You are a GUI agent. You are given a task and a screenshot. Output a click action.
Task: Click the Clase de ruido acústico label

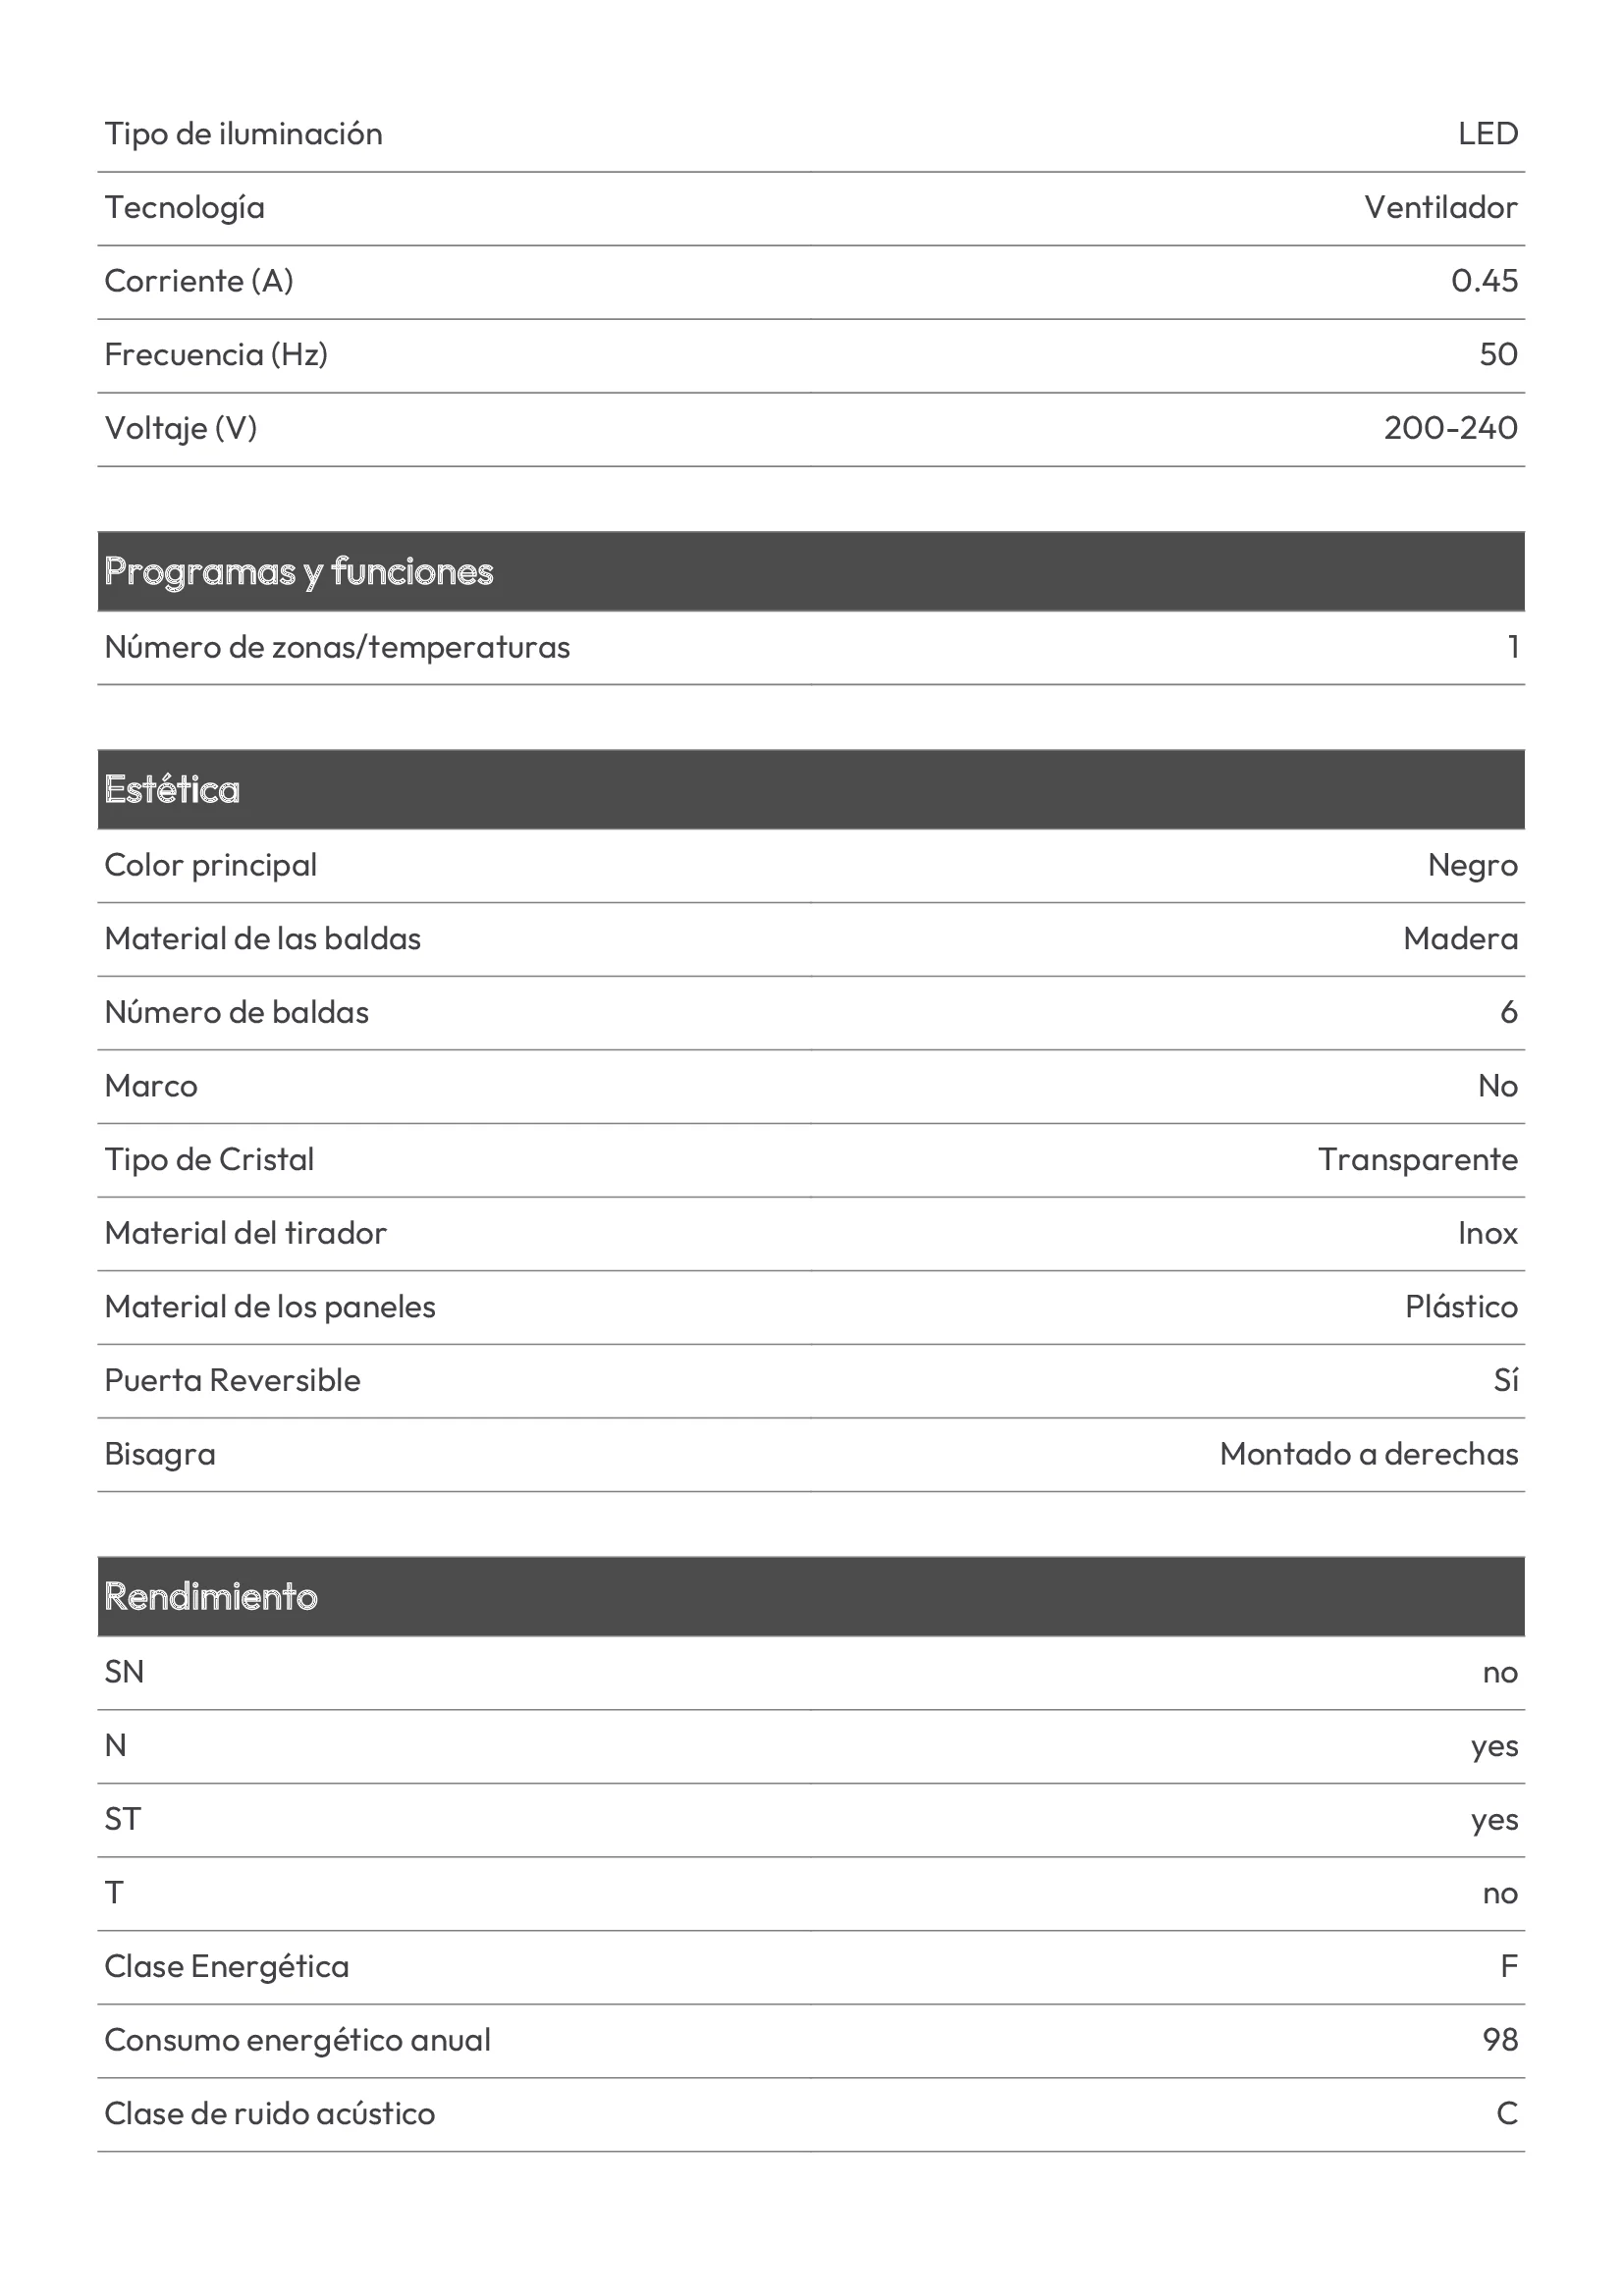tap(269, 2114)
